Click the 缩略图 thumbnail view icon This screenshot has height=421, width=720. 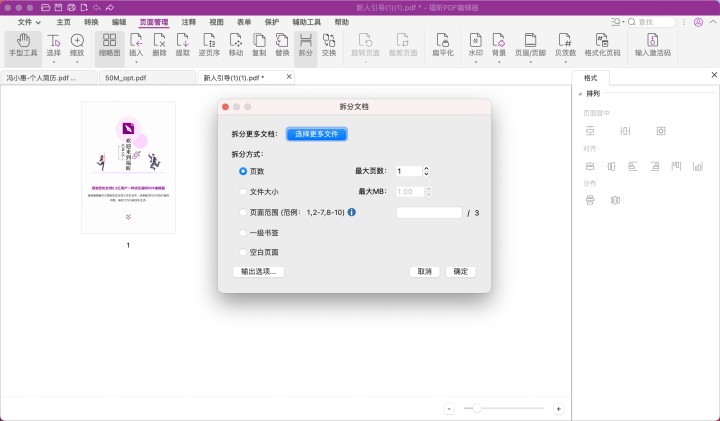pyautogui.click(x=109, y=44)
